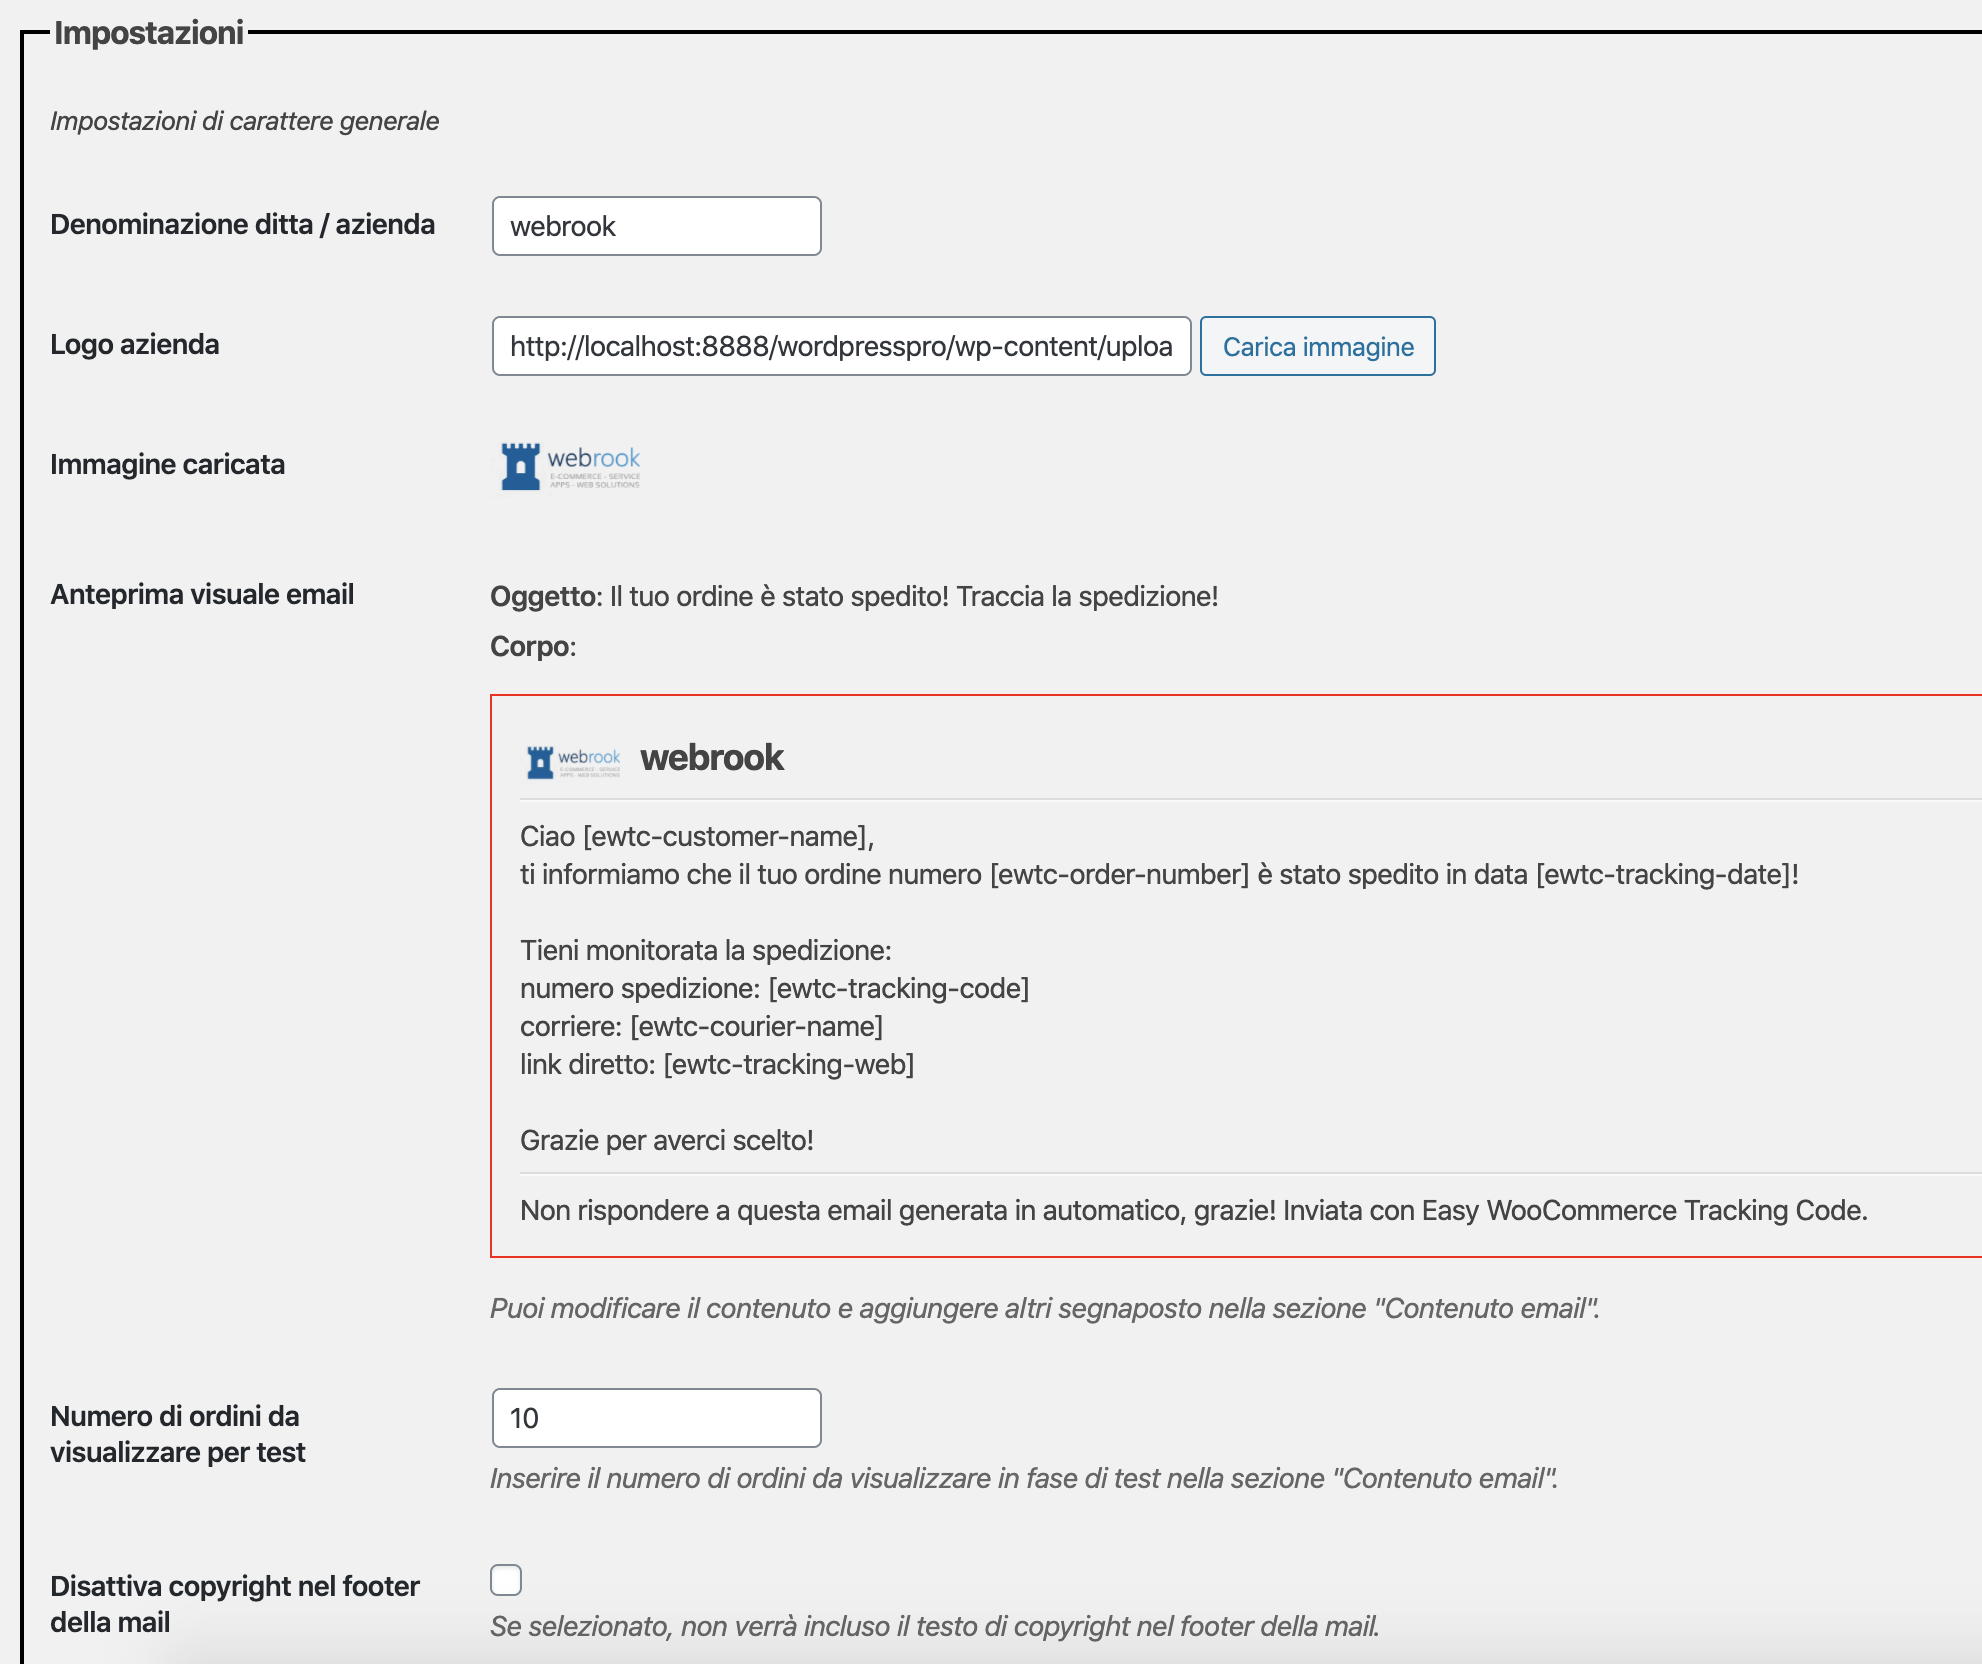
Task: Click the email subject line after Oggetto
Action: point(913,596)
